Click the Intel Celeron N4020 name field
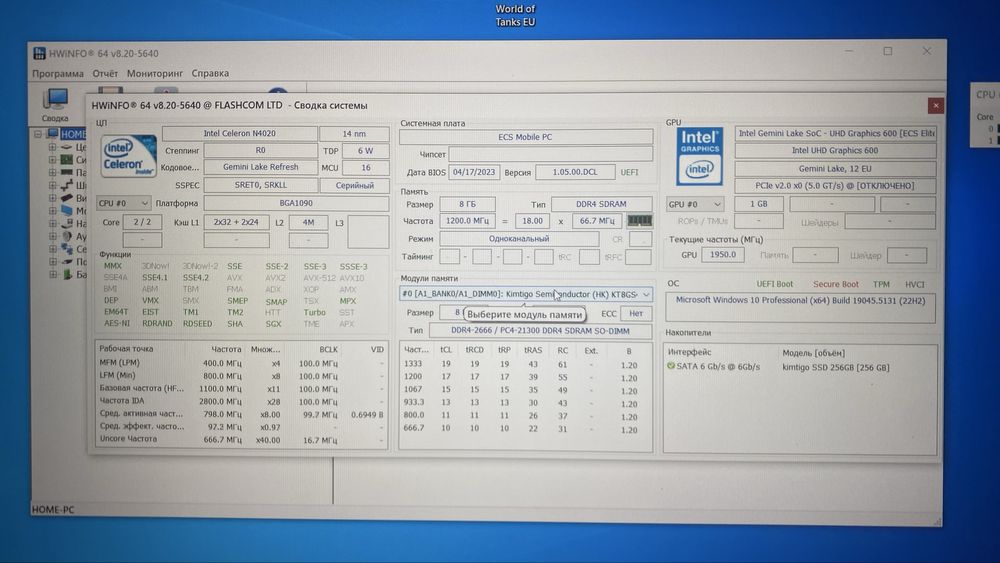The image size is (1000, 563). (240, 133)
